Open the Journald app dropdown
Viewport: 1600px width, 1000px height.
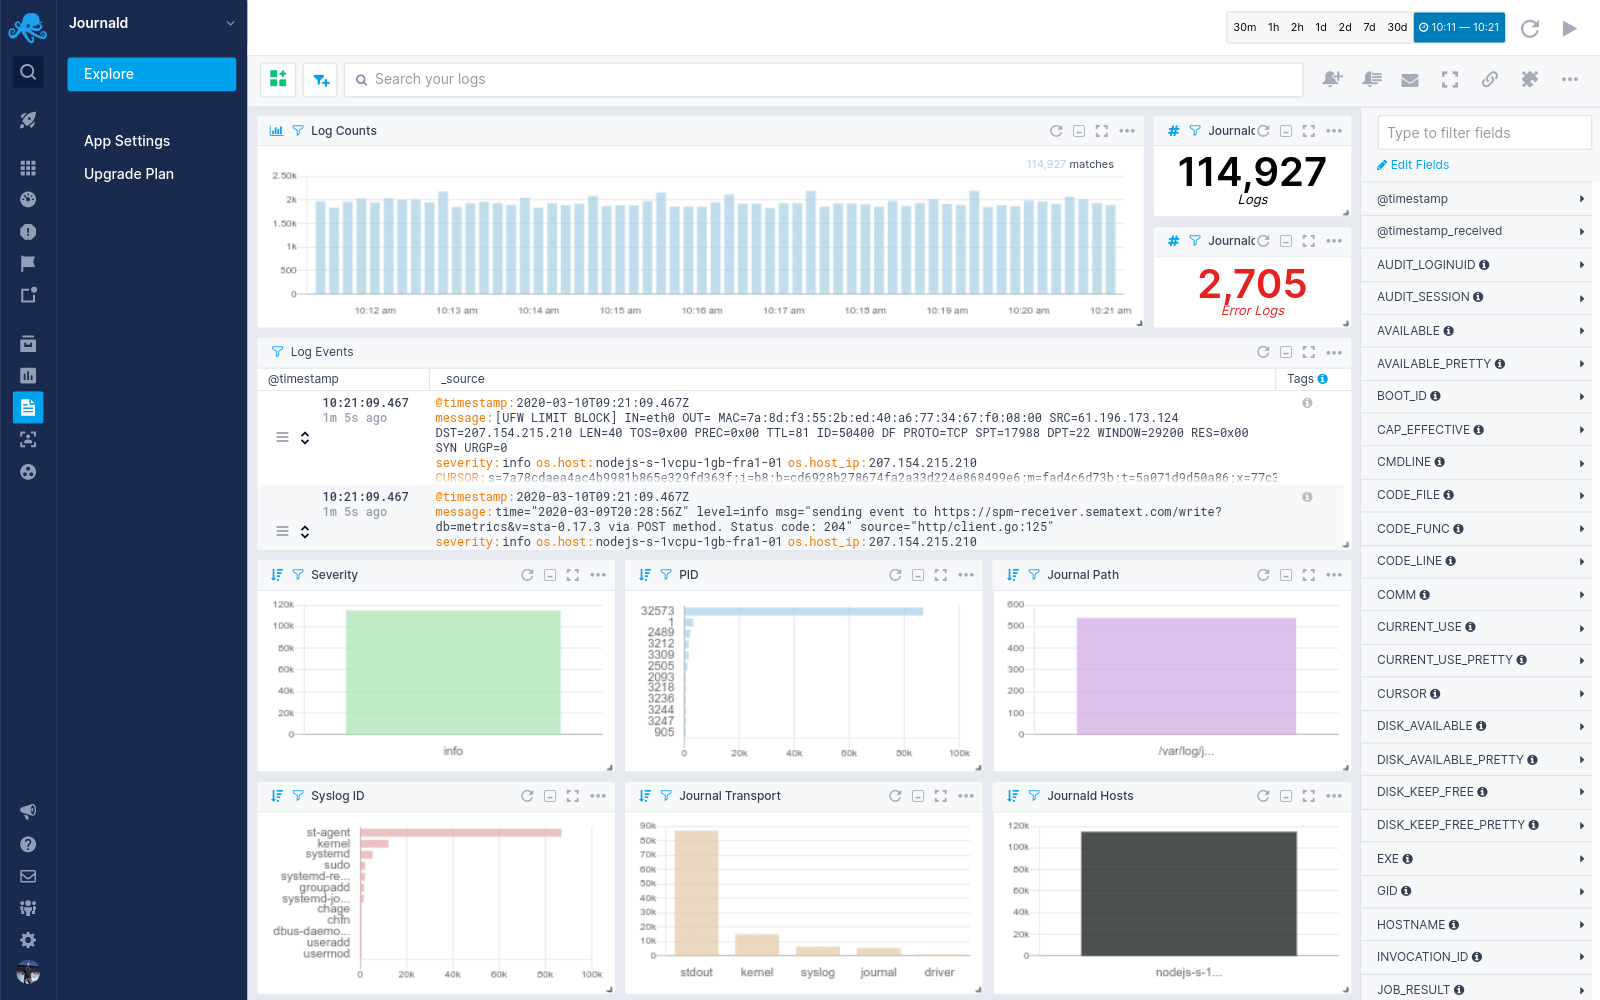pos(150,22)
